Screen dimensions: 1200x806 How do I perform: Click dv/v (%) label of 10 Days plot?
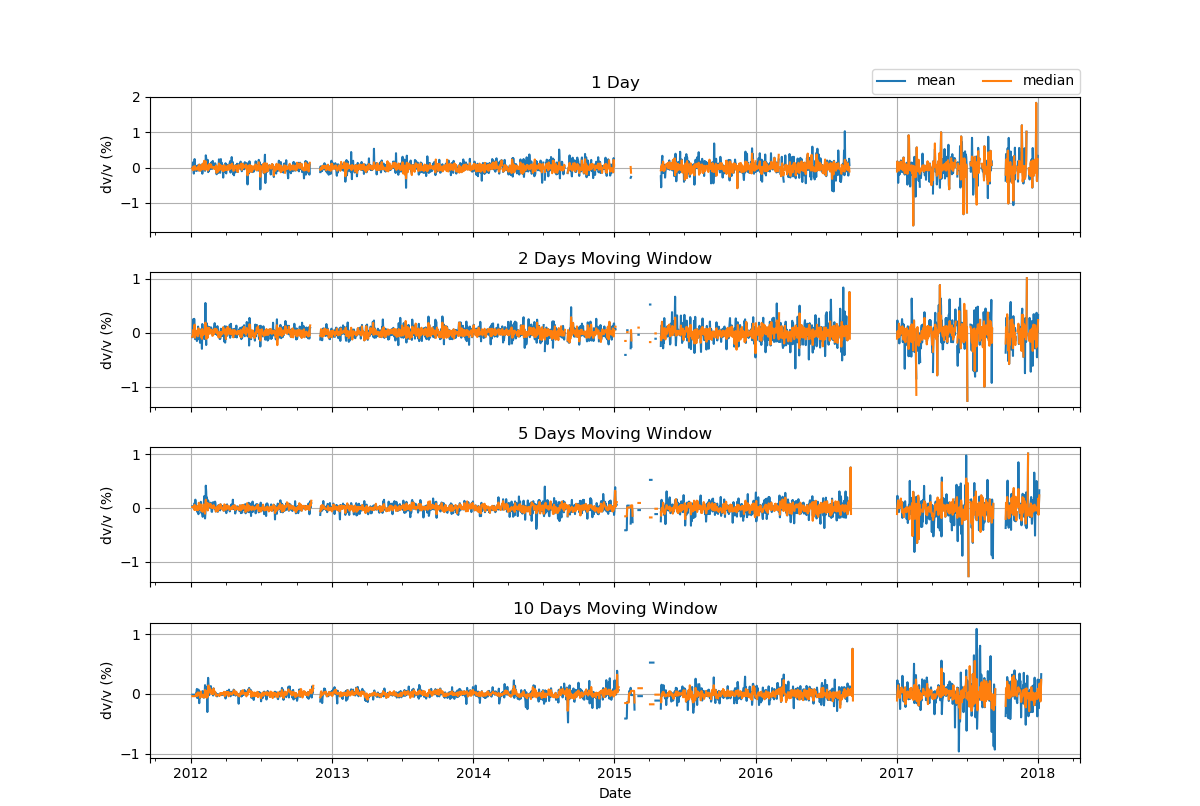[x=107, y=690]
